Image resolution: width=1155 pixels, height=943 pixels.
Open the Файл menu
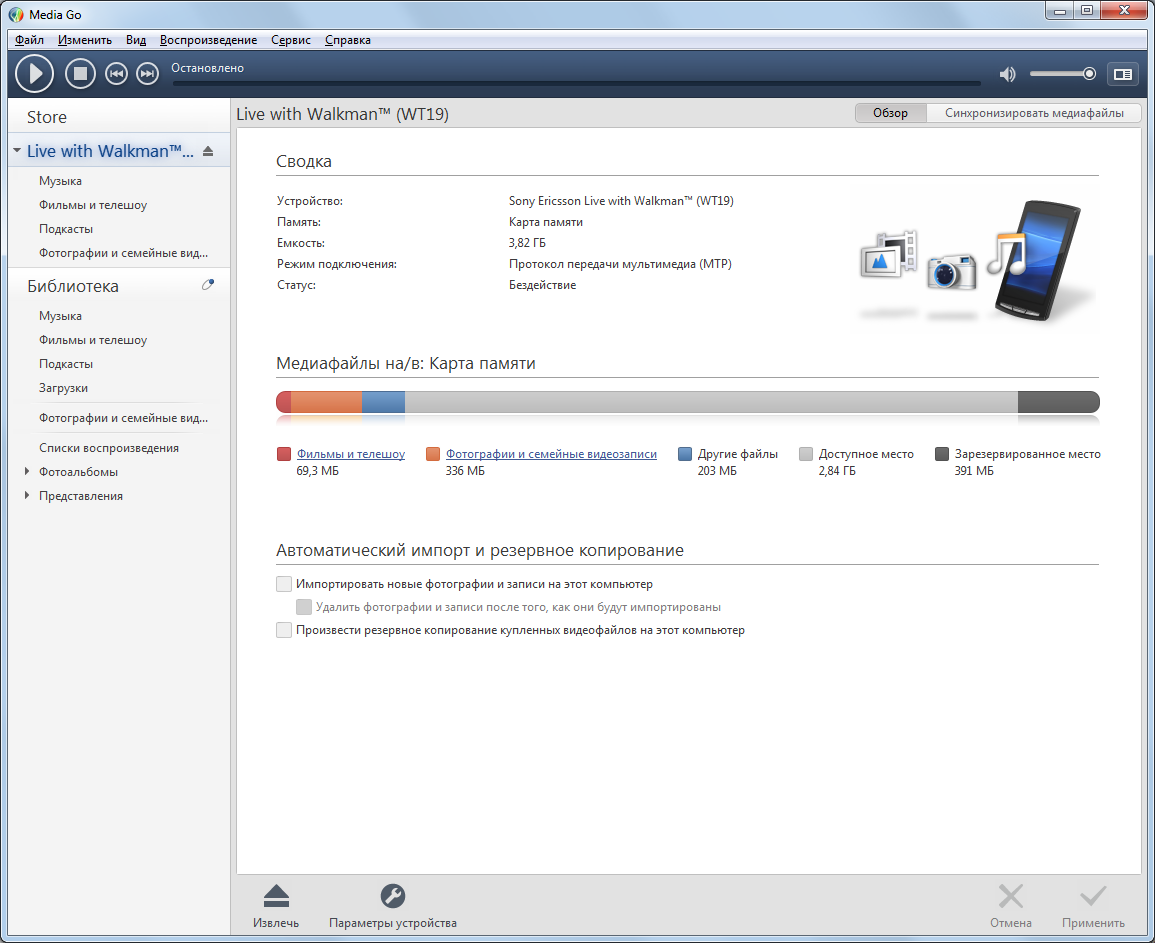(29, 40)
